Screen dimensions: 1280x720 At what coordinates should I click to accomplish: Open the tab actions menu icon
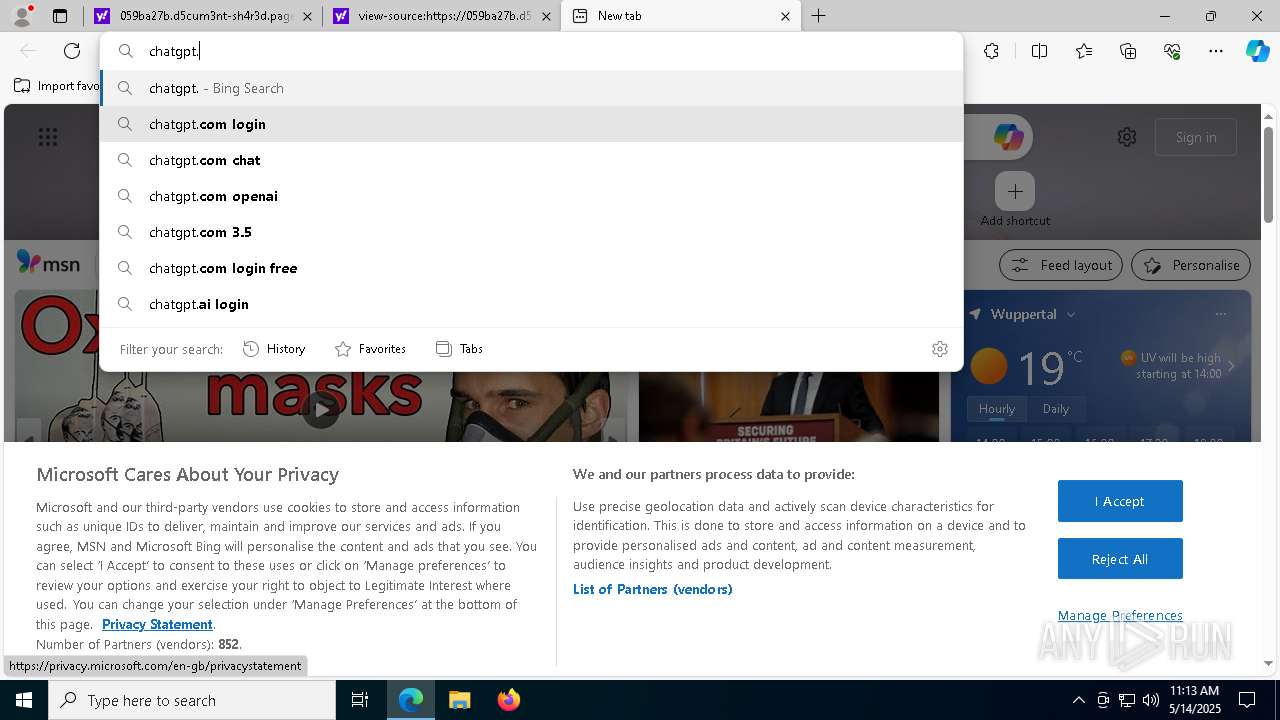pos(60,16)
